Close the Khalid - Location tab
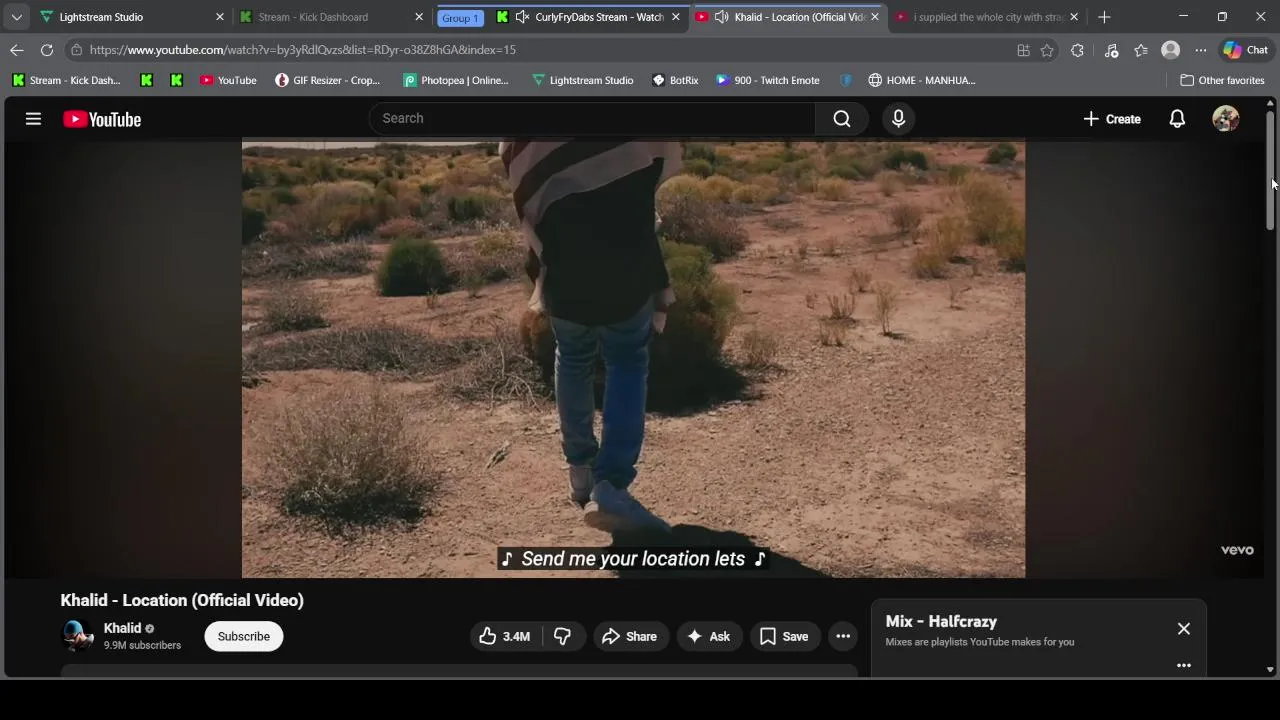The height and width of the screenshot is (720, 1280). point(874,17)
